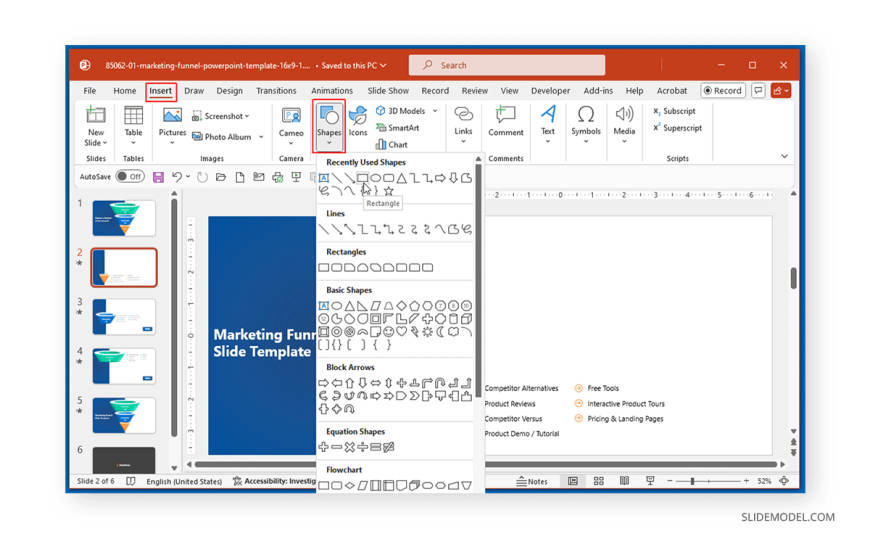The image size is (870, 539).
Task: Pick the lightning bolt in Basic Shapes
Action: [x=414, y=332]
